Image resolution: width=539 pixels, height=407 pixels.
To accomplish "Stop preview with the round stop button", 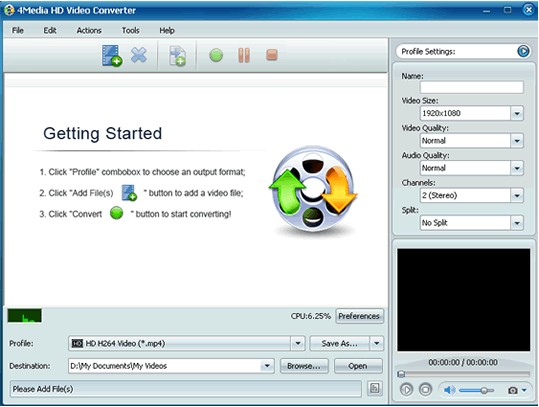I will [426, 390].
